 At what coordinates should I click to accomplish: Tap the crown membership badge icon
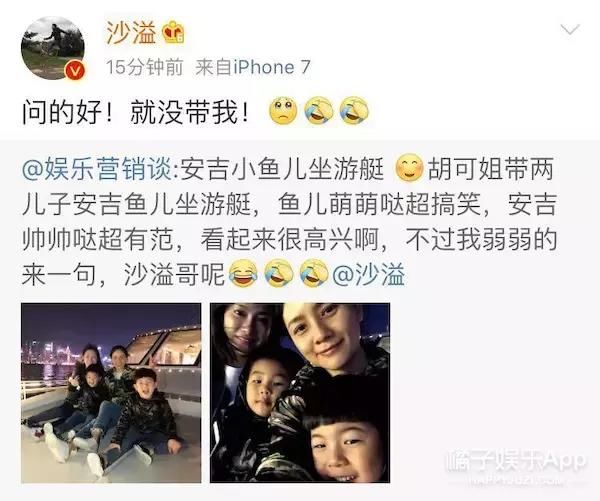point(173,32)
